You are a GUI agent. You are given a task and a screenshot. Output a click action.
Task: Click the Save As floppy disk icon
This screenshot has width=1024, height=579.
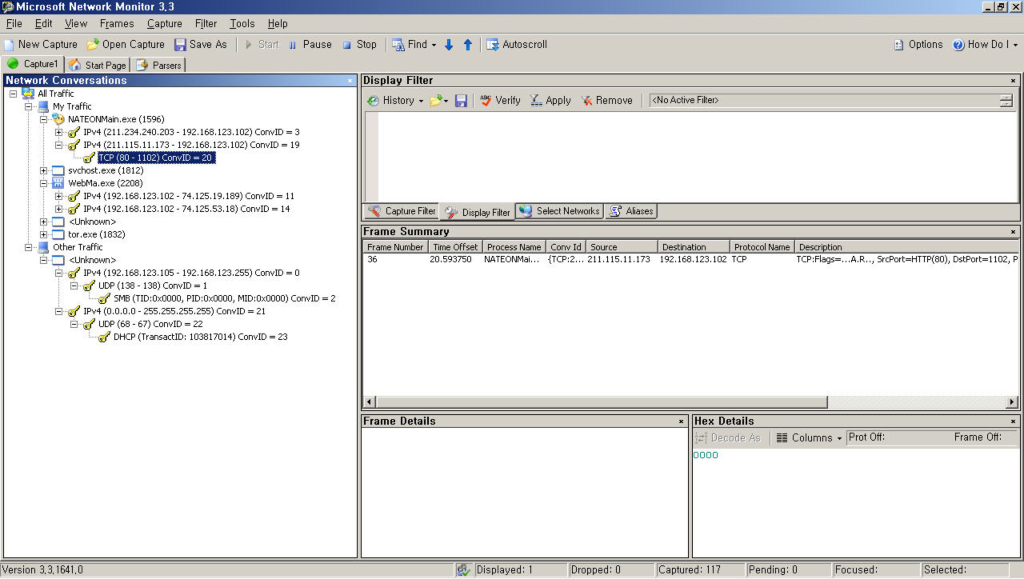[x=180, y=44]
